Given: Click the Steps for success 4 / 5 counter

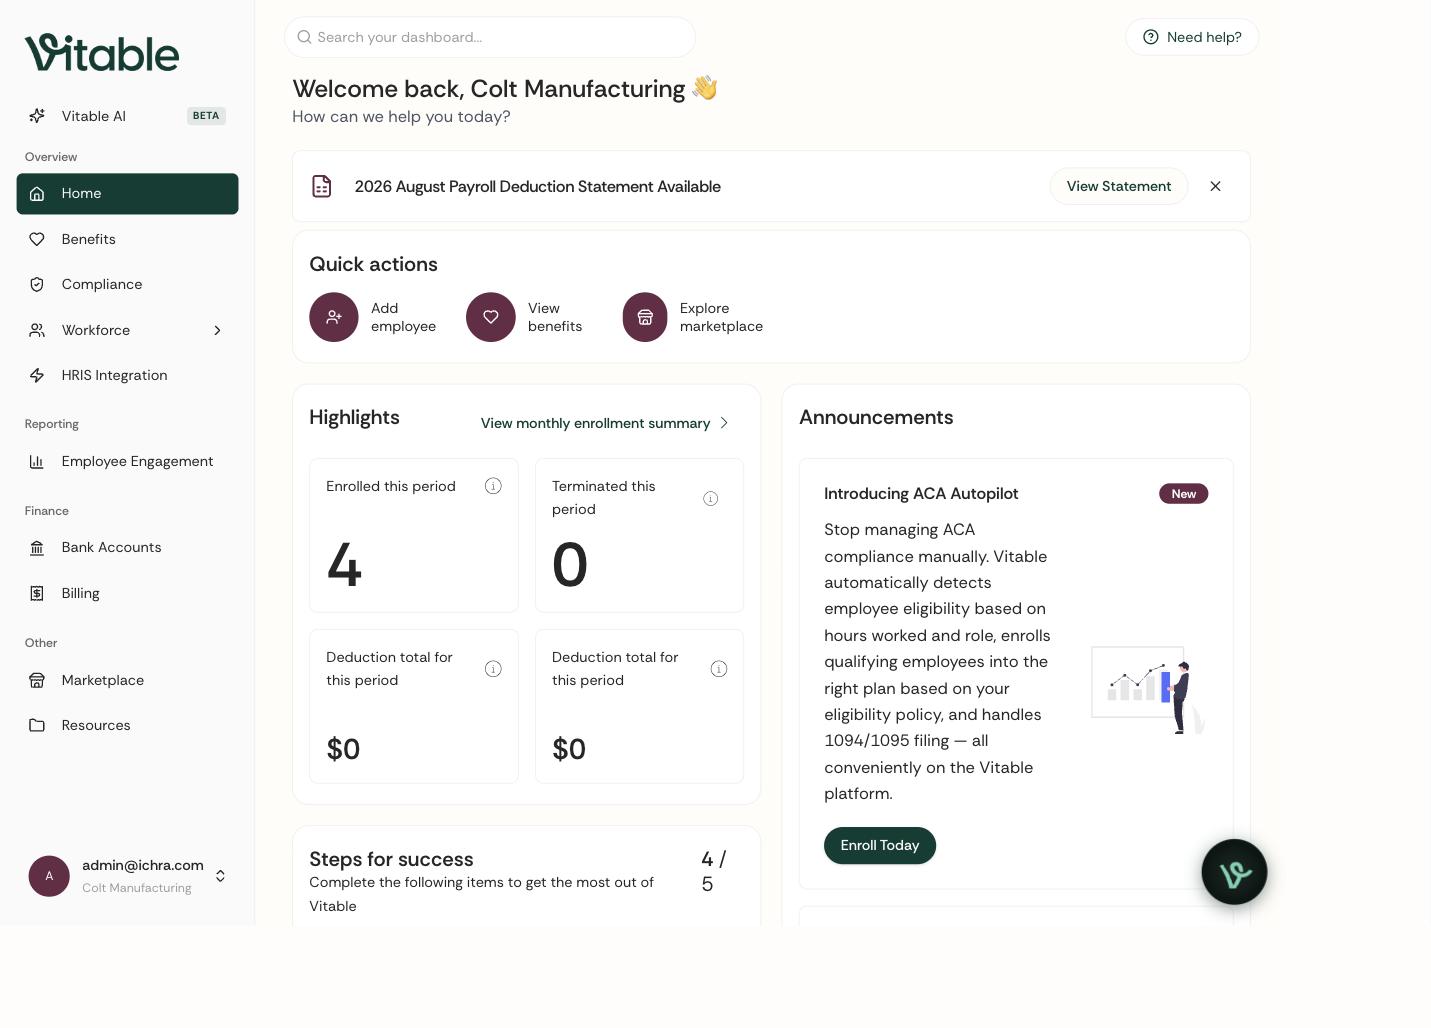Looking at the screenshot, I should pyautogui.click(x=714, y=871).
